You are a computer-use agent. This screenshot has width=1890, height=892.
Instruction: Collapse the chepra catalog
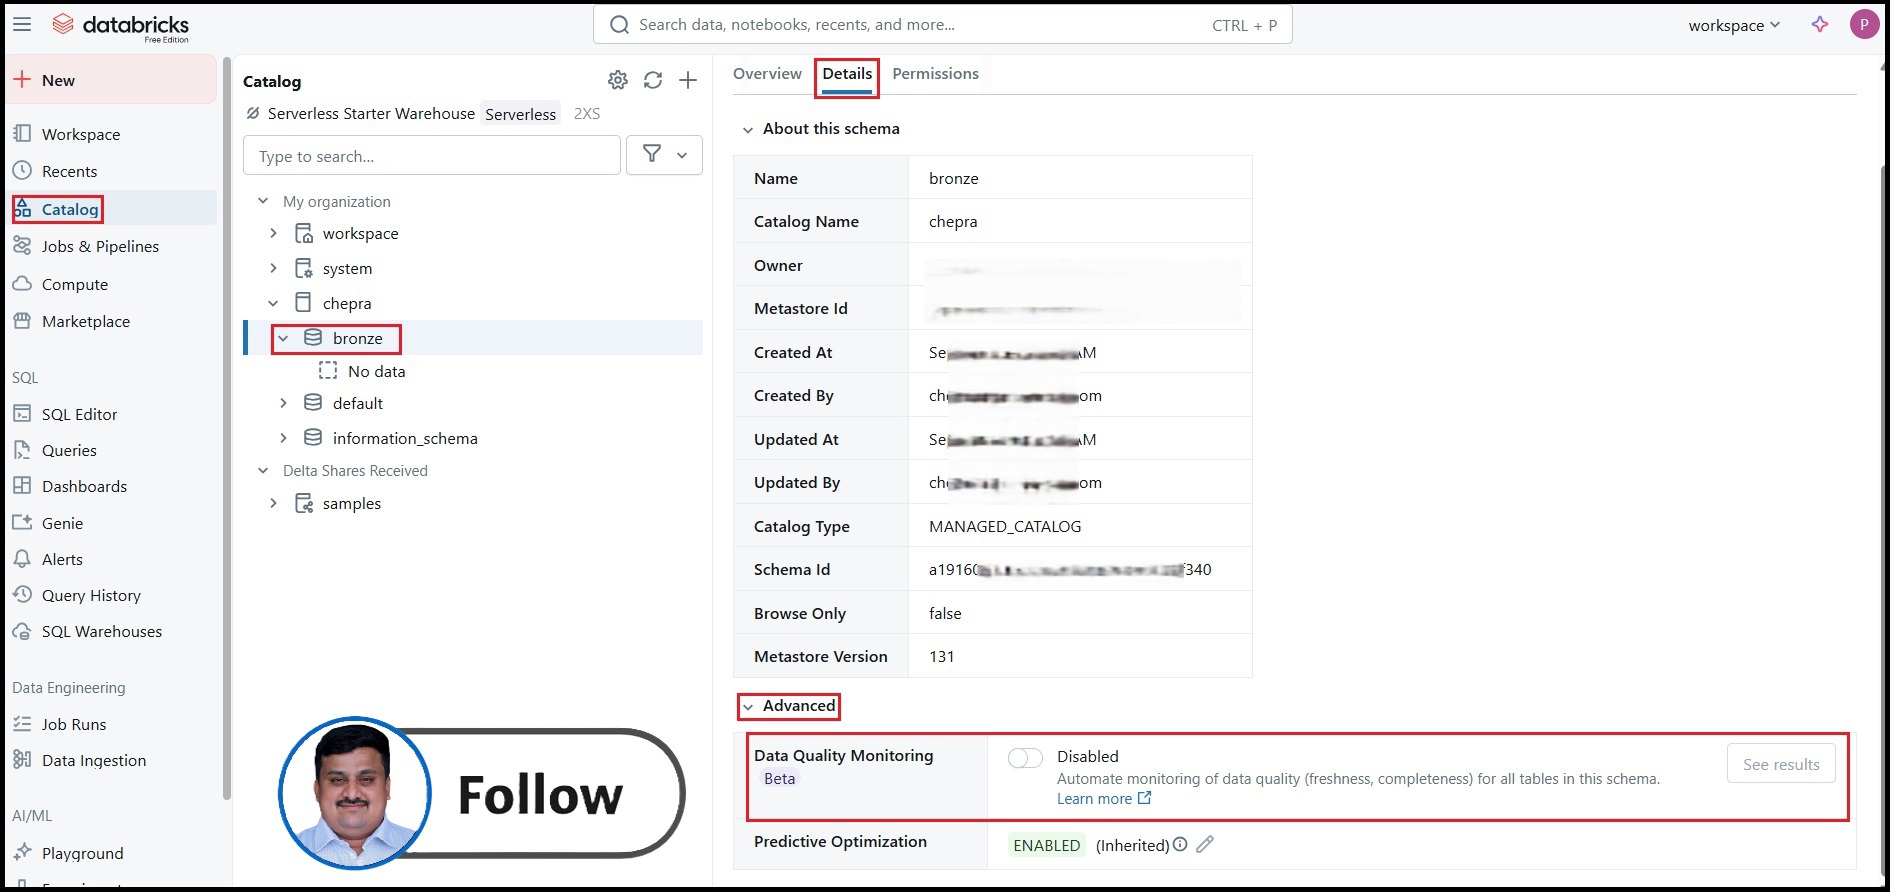coord(273,303)
